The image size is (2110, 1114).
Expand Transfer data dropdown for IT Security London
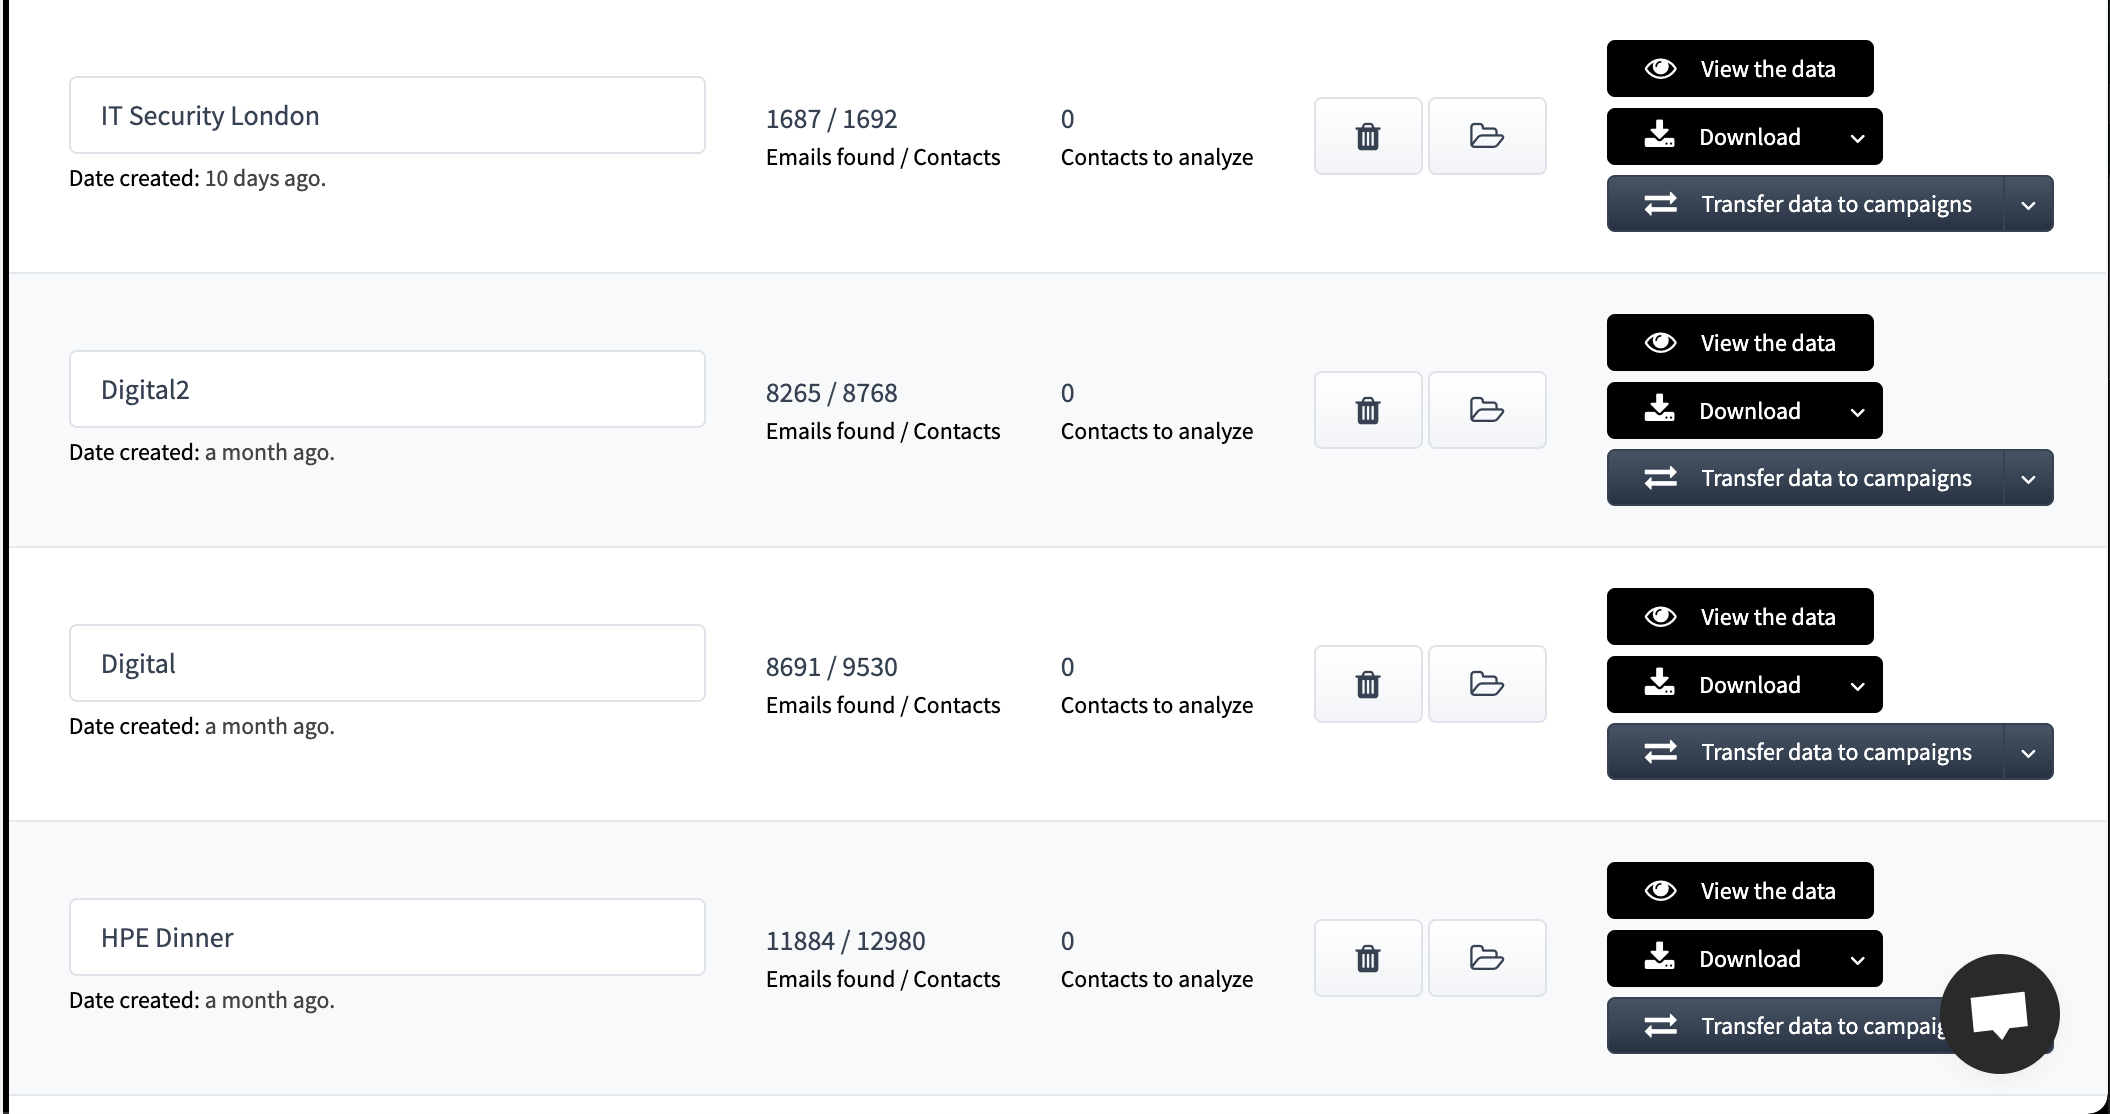point(2028,204)
